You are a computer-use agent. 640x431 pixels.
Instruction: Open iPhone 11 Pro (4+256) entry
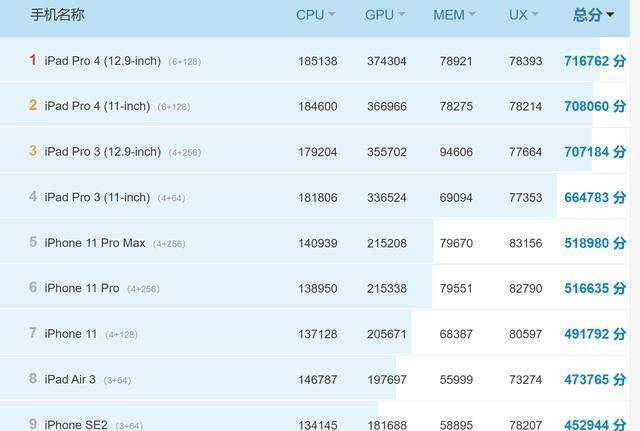pyautogui.click(x=82, y=288)
